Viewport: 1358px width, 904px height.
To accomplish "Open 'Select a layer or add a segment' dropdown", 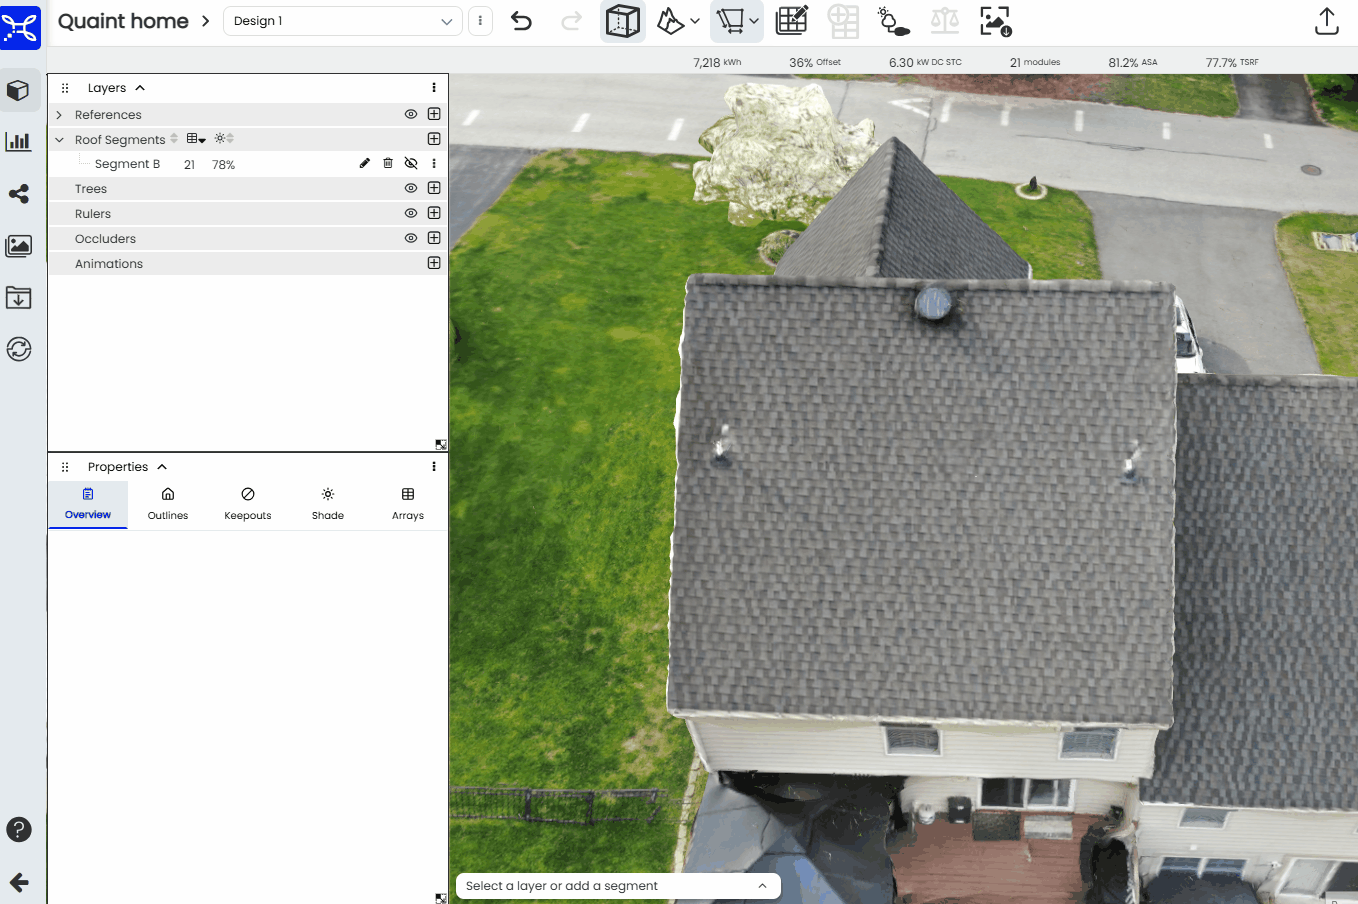I will coord(616,886).
